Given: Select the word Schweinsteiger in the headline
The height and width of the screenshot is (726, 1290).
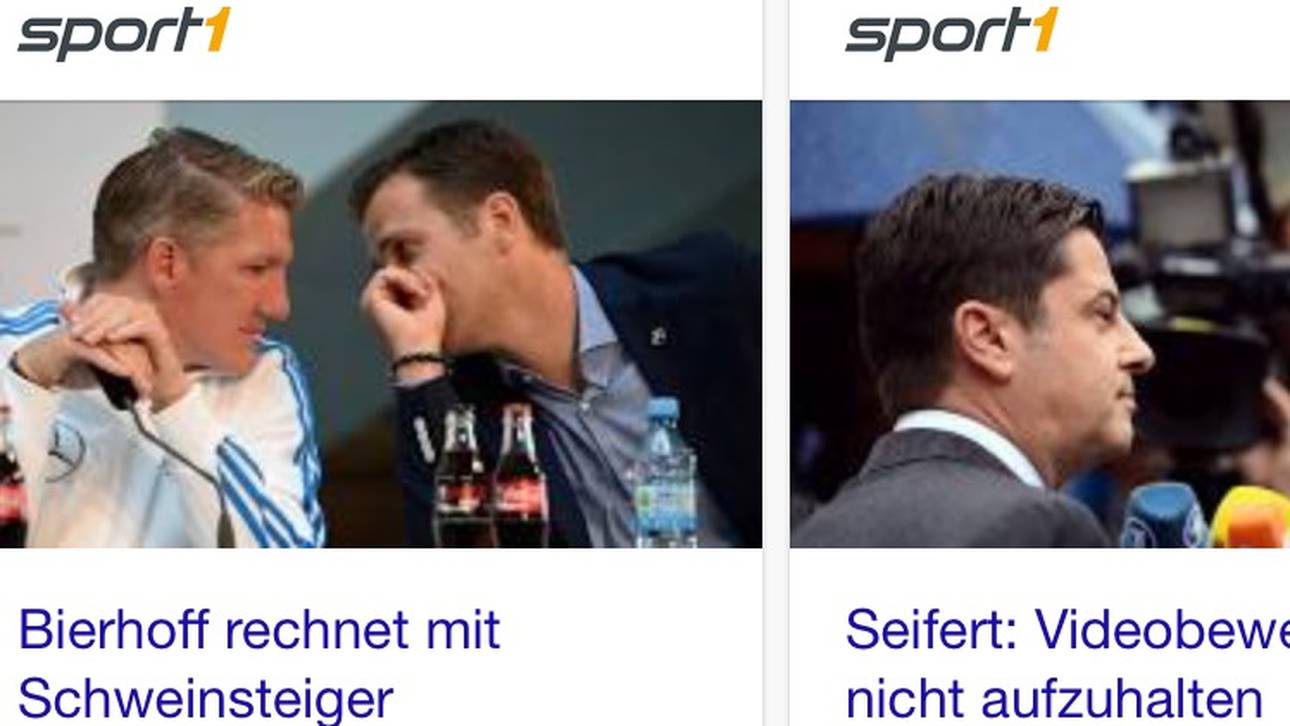Looking at the screenshot, I should click(205, 700).
